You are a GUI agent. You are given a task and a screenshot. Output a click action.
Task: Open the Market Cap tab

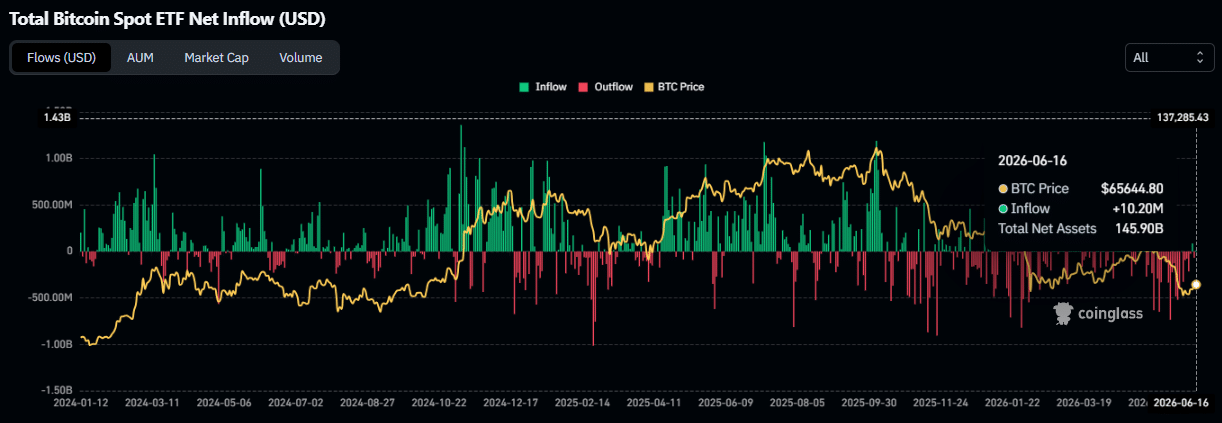coord(216,58)
